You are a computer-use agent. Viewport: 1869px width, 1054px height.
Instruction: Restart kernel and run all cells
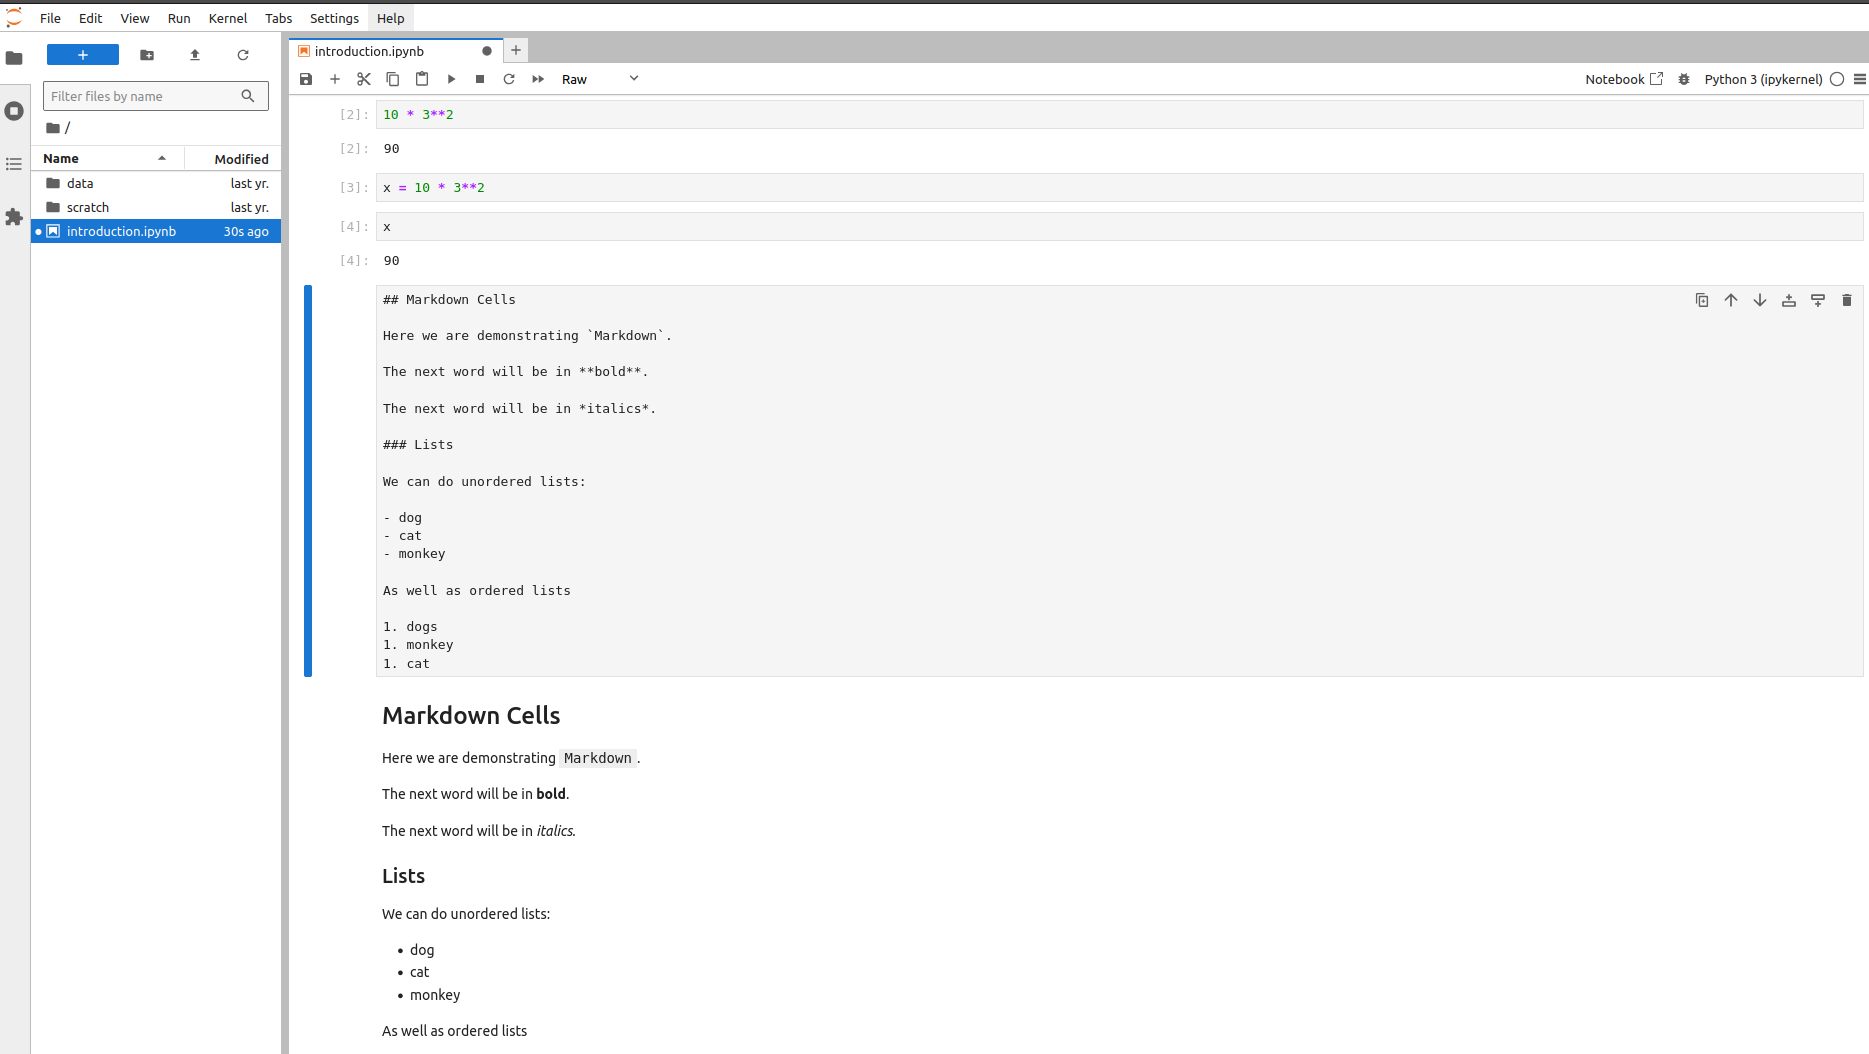point(538,79)
